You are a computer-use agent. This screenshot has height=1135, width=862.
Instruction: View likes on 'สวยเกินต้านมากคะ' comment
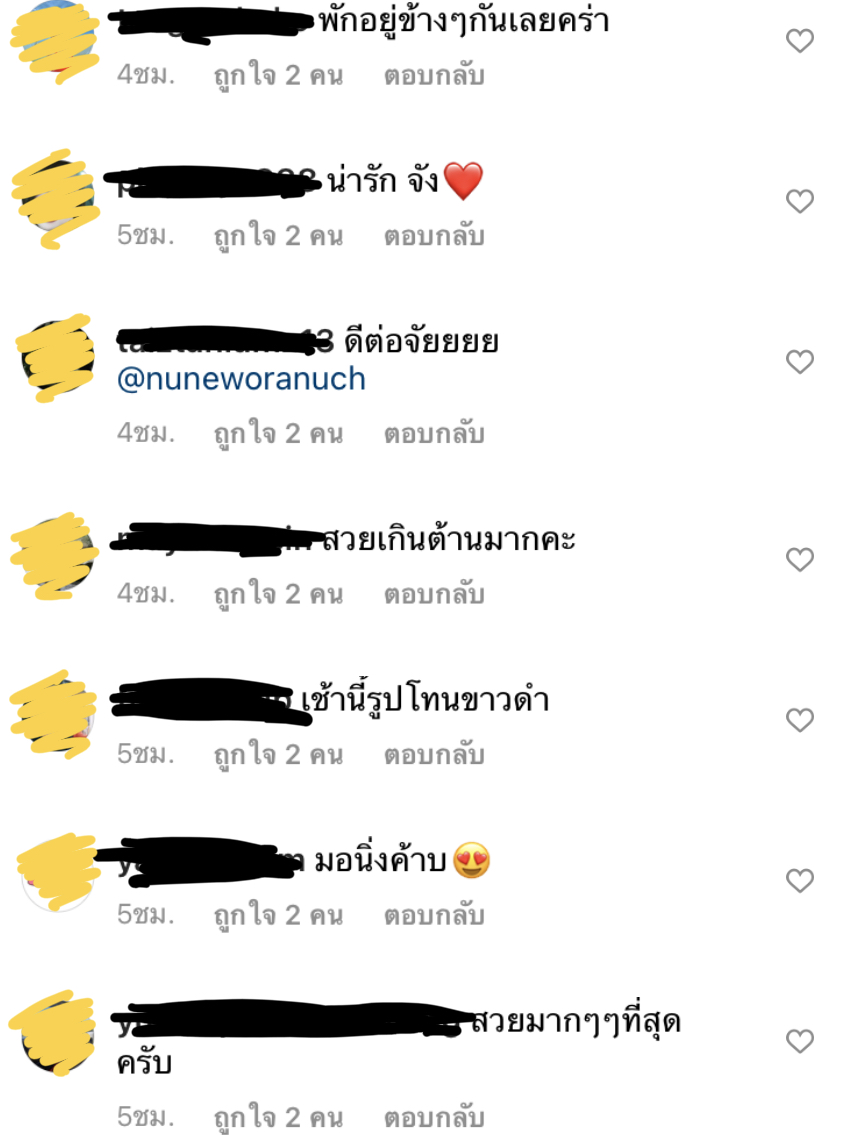tap(278, 595)
